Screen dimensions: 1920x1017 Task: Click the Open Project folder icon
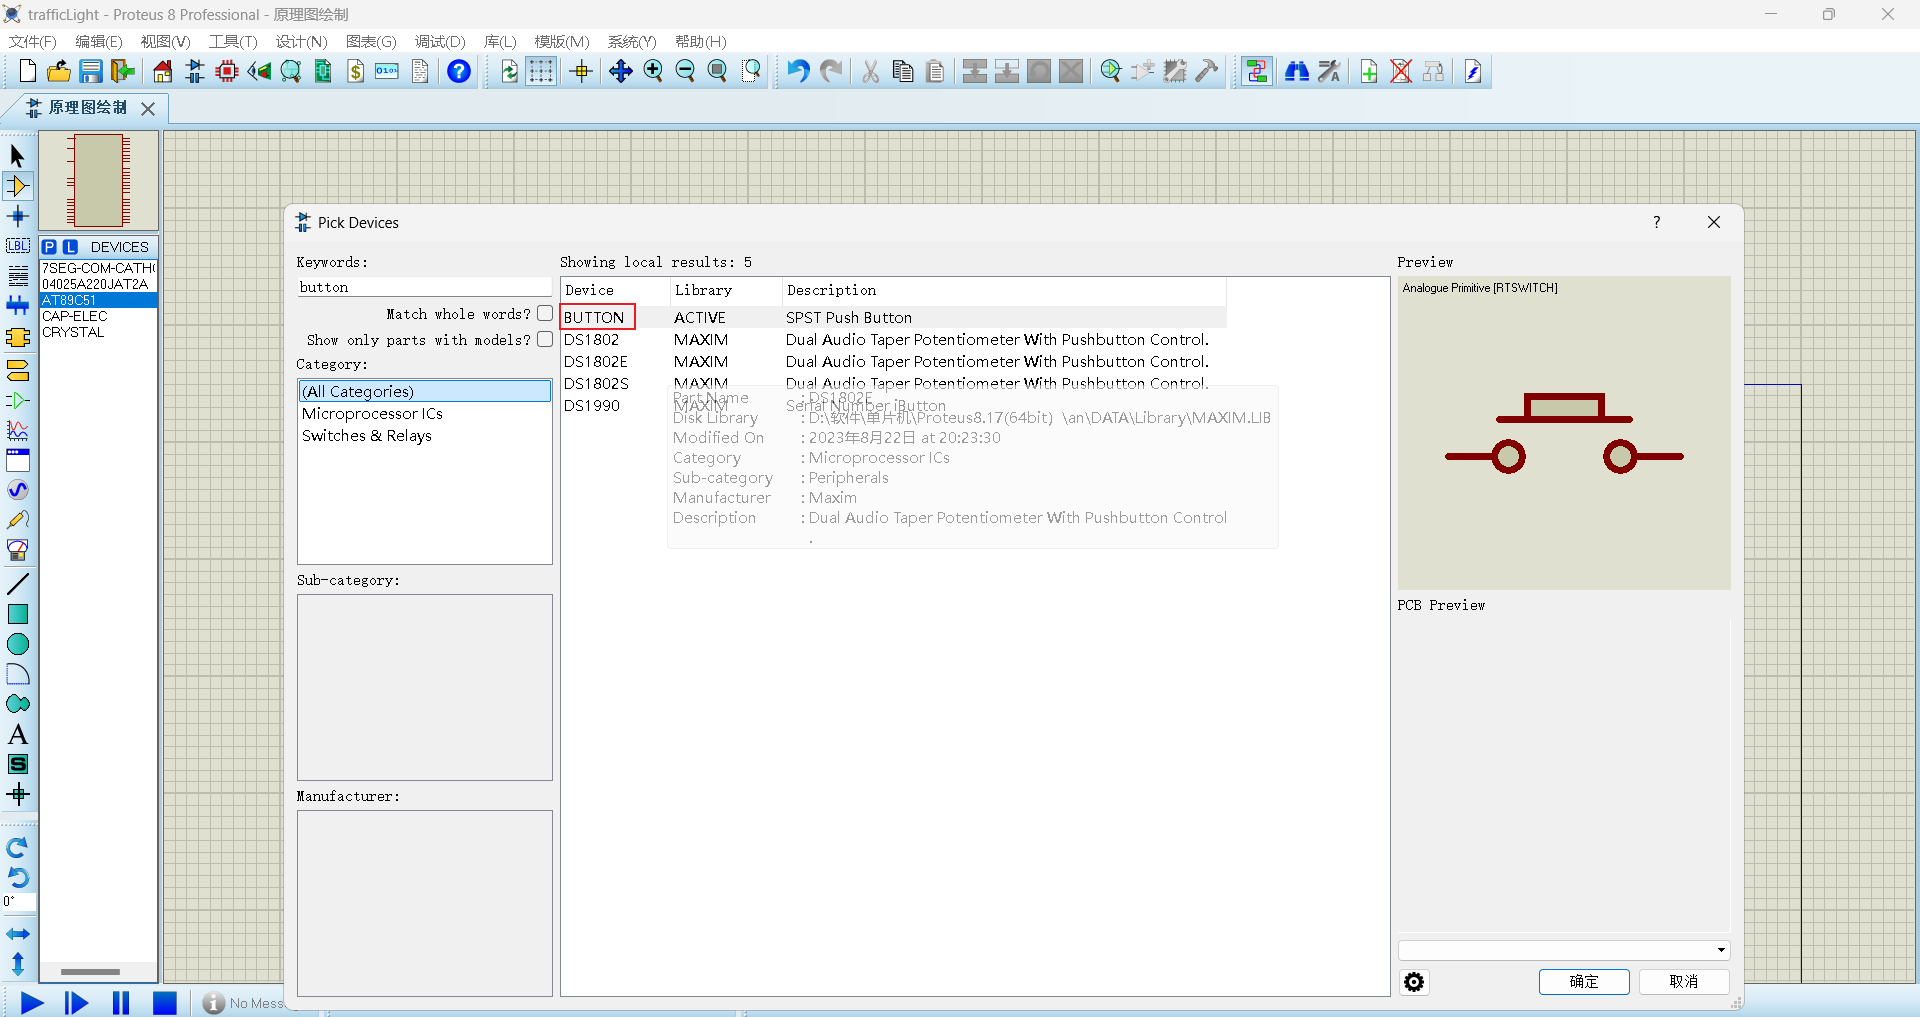[x=59, y=71]
